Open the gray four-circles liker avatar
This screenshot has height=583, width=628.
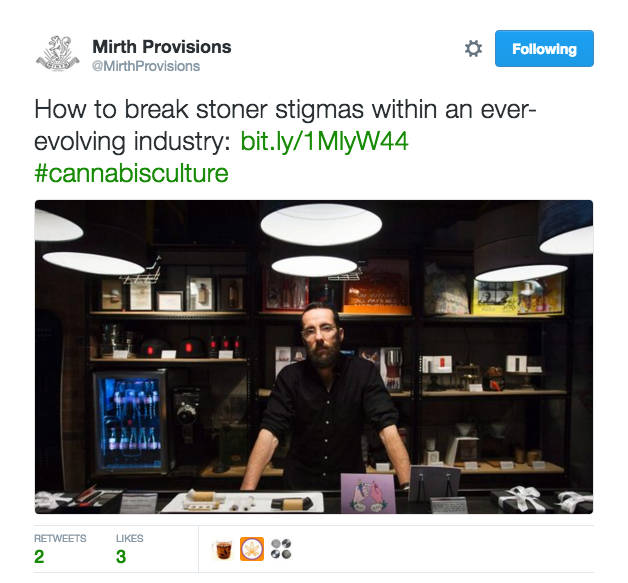(281, 549)
